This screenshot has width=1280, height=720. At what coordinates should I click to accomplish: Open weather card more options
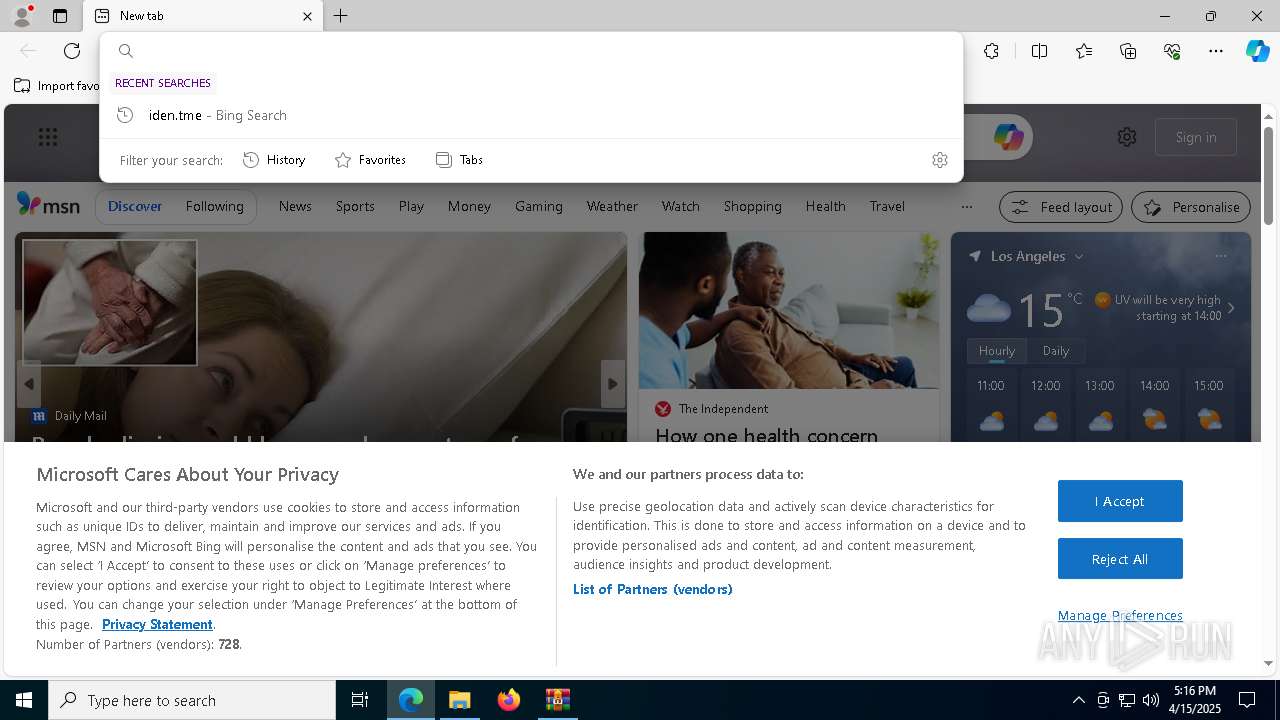[x=1221, y=256]
